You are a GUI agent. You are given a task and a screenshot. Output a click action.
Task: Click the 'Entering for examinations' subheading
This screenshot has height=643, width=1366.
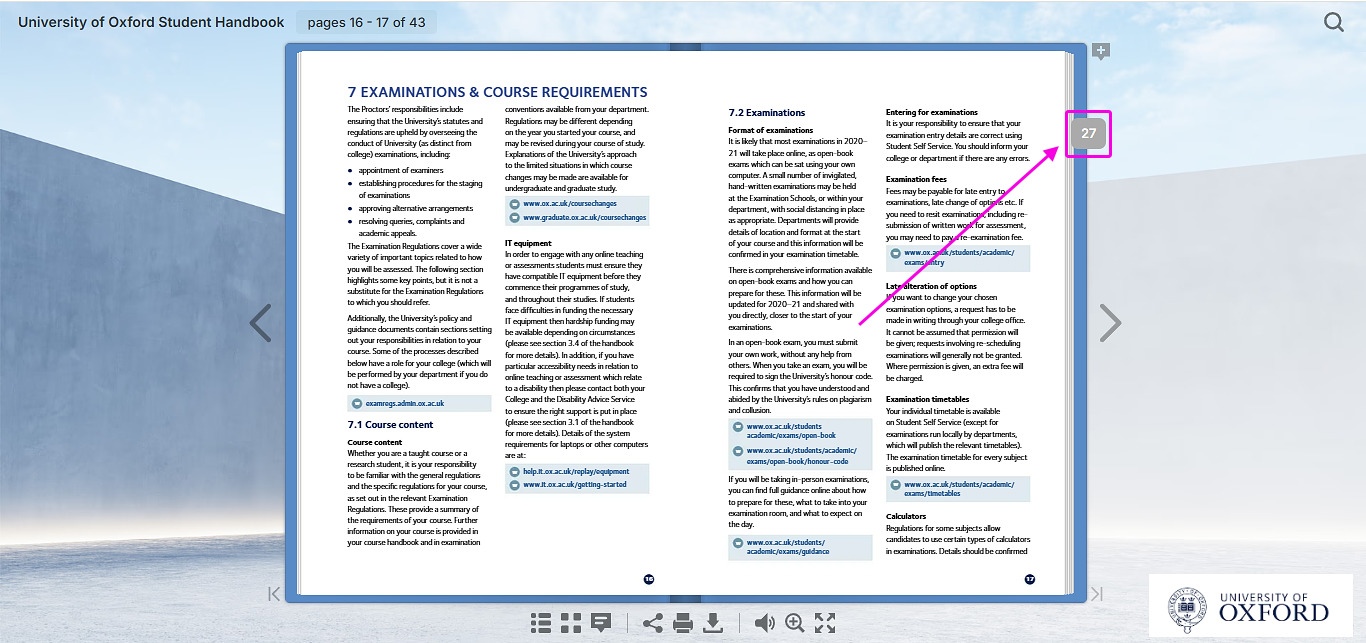point(932,112)
